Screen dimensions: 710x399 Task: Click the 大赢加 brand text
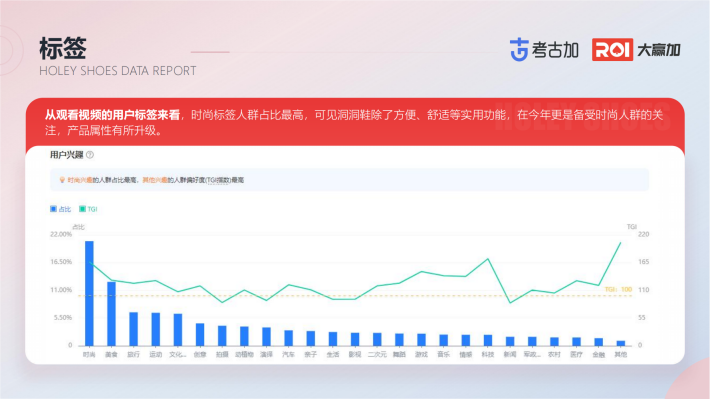[659, 50]
